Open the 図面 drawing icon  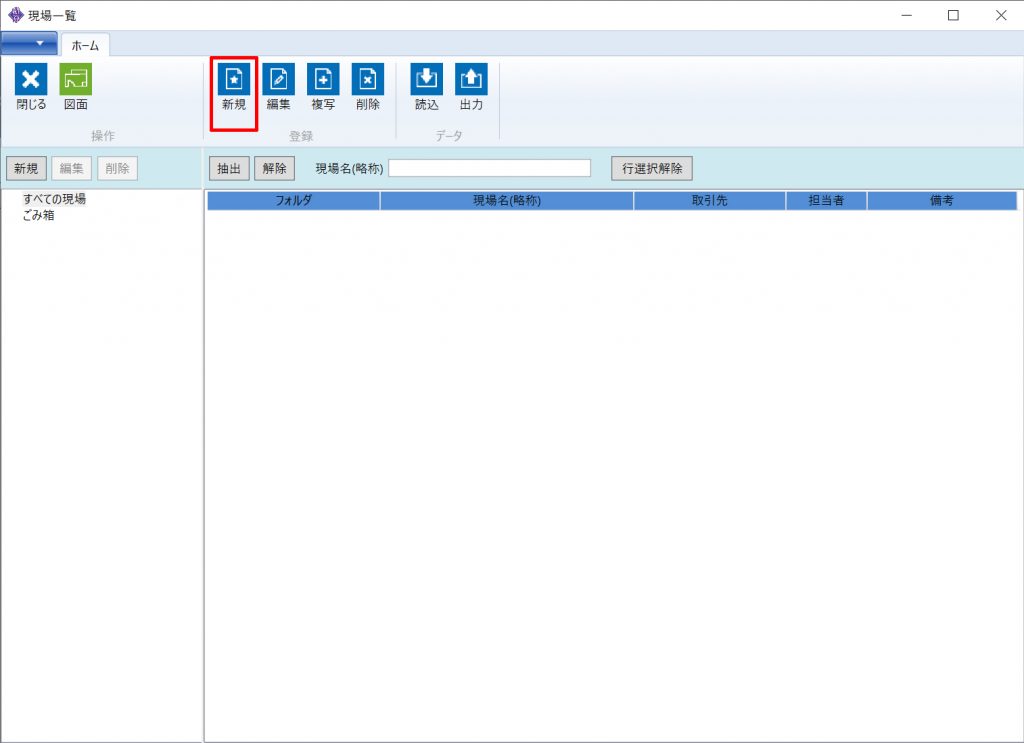76,87
